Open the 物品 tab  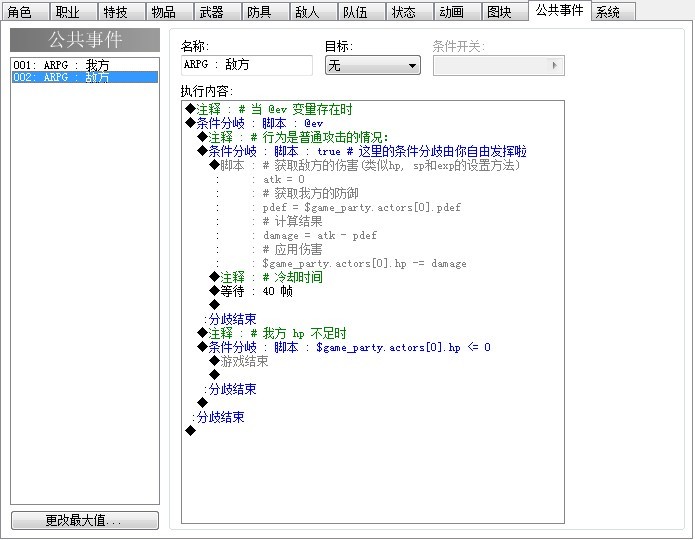pos(170,12)
